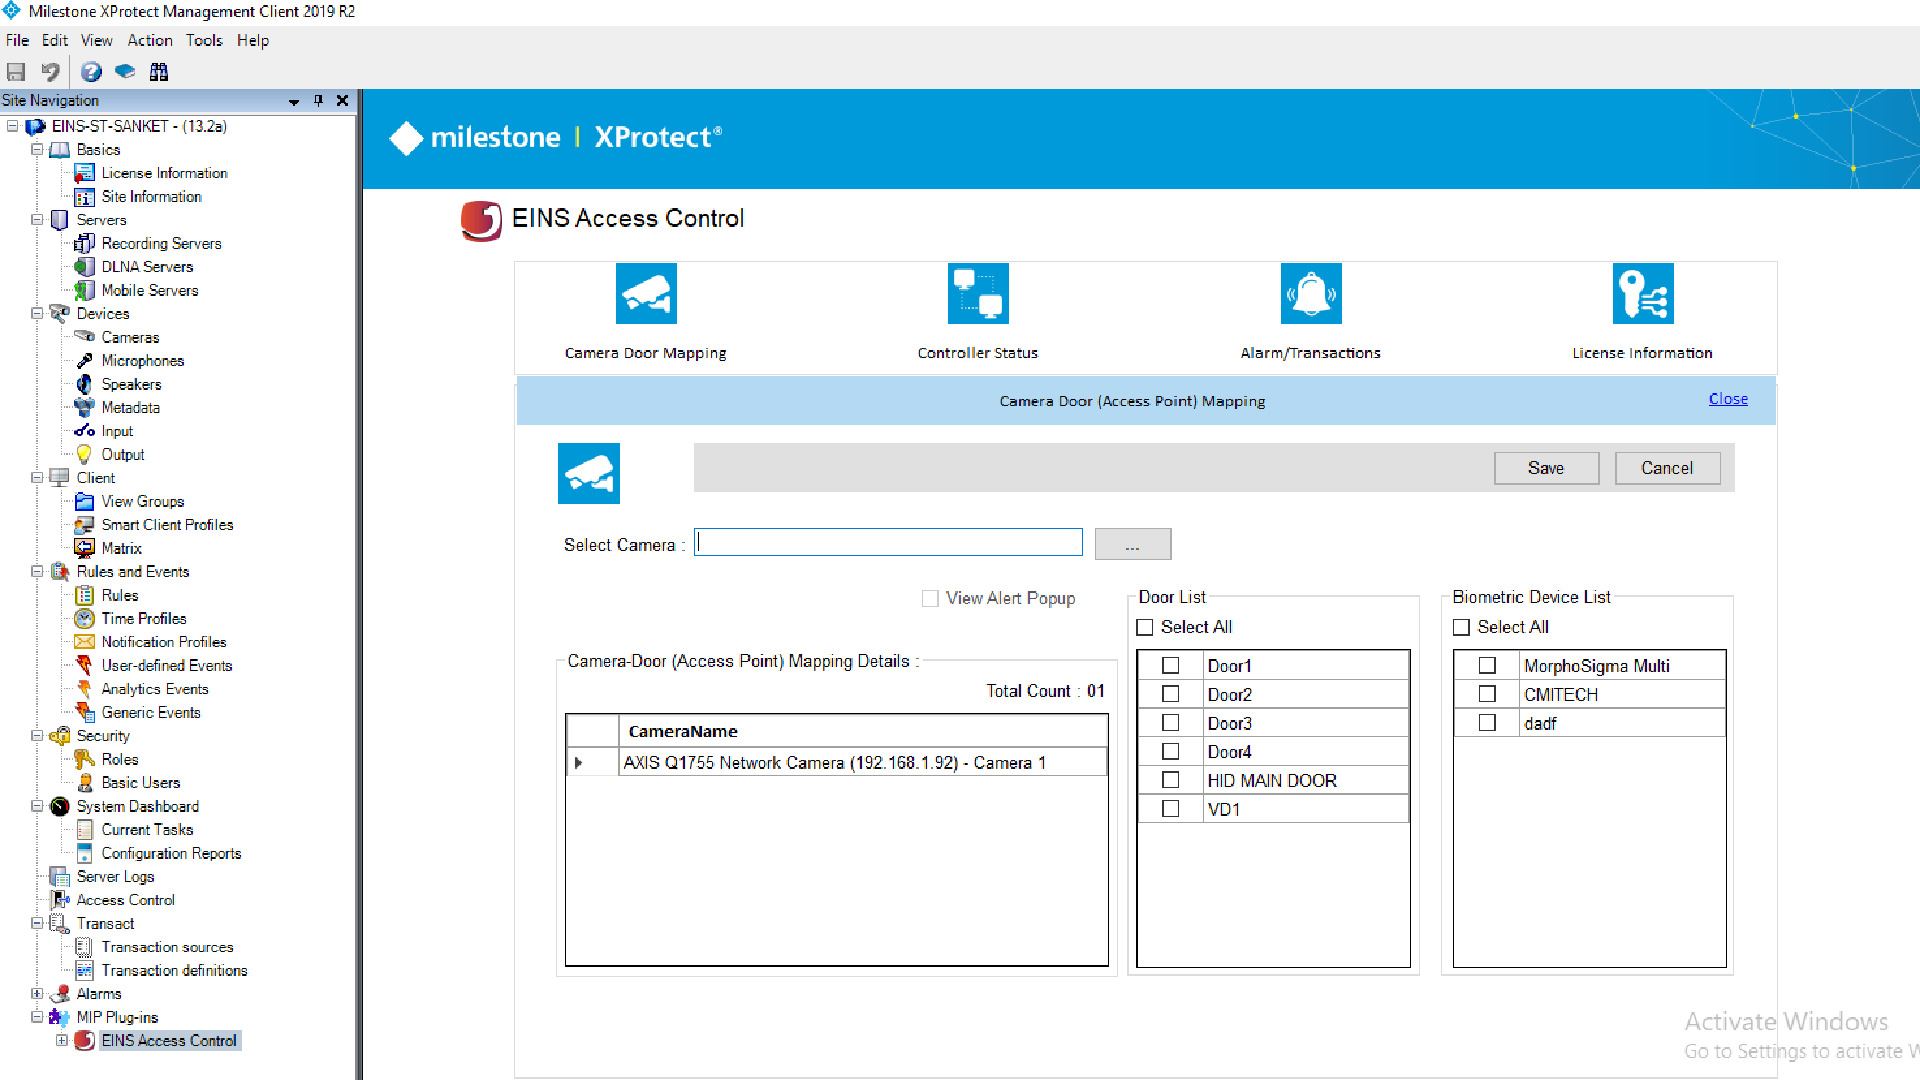Click the Save toolbar icon
This screenshot has height=1080, width=1920.
point(16,72)
